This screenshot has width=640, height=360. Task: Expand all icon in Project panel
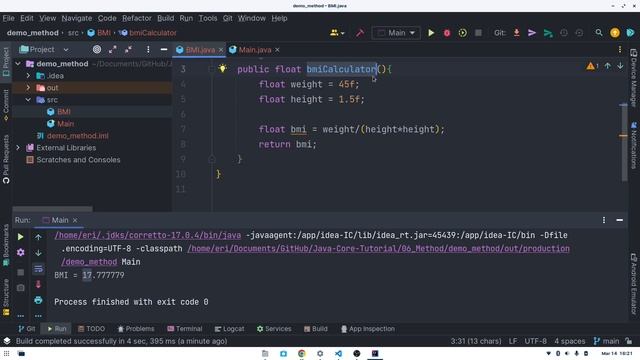pos(113,49)
